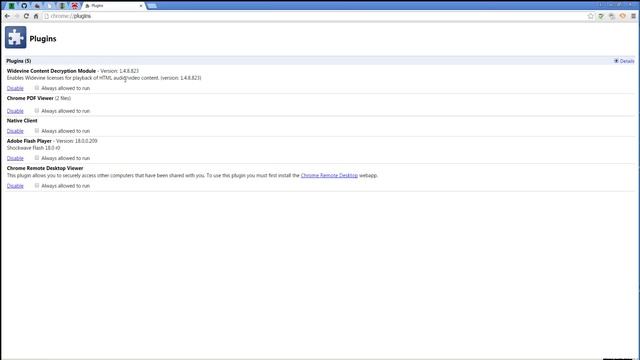Screen dimensions: 640x360
Task: Click the Chrome Remote Desktop Viewer title
Action: (x=45, y=168)
